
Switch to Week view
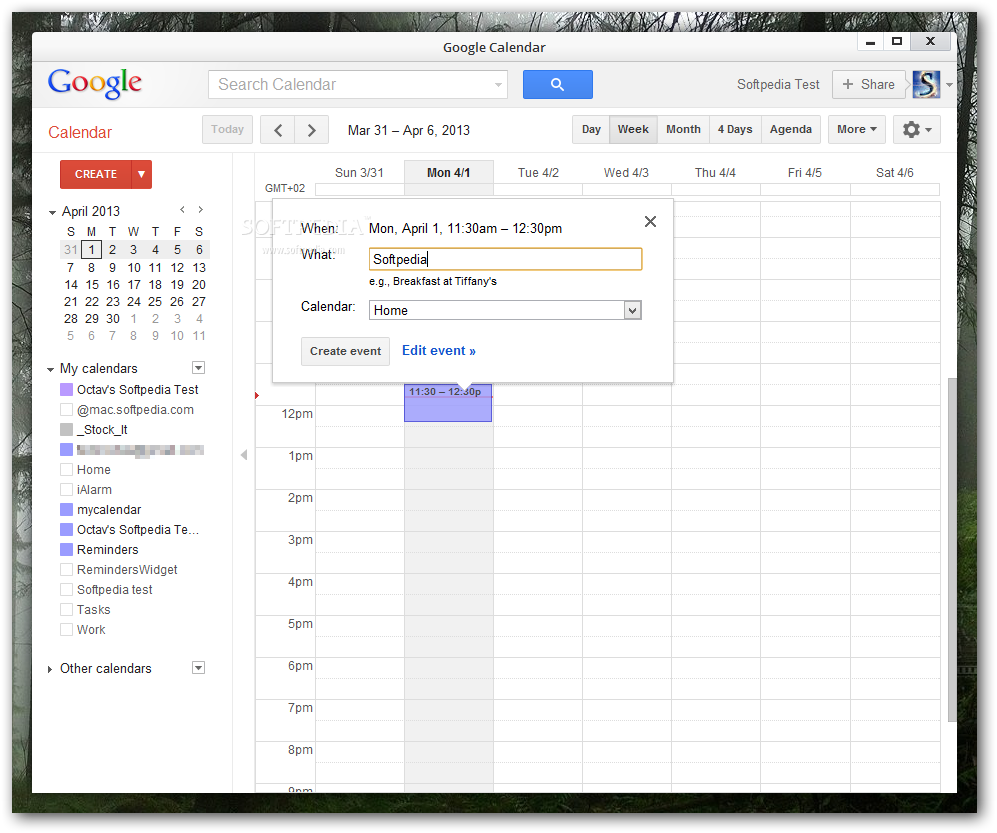[633, 130]
